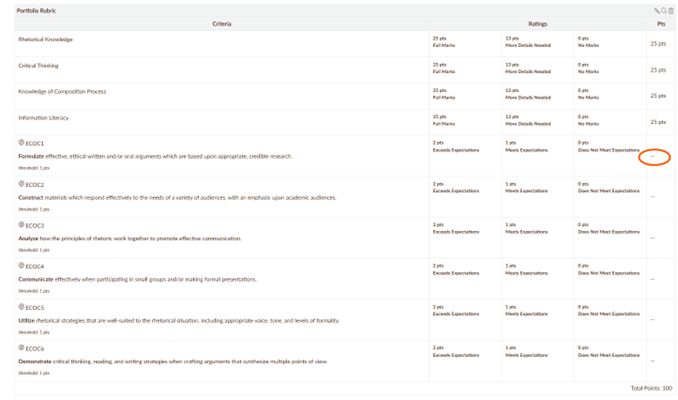The width and height of the screenshot is (678, 400).
Task: Click the Total Points: 100 text
Action: (x=651, y=388)
